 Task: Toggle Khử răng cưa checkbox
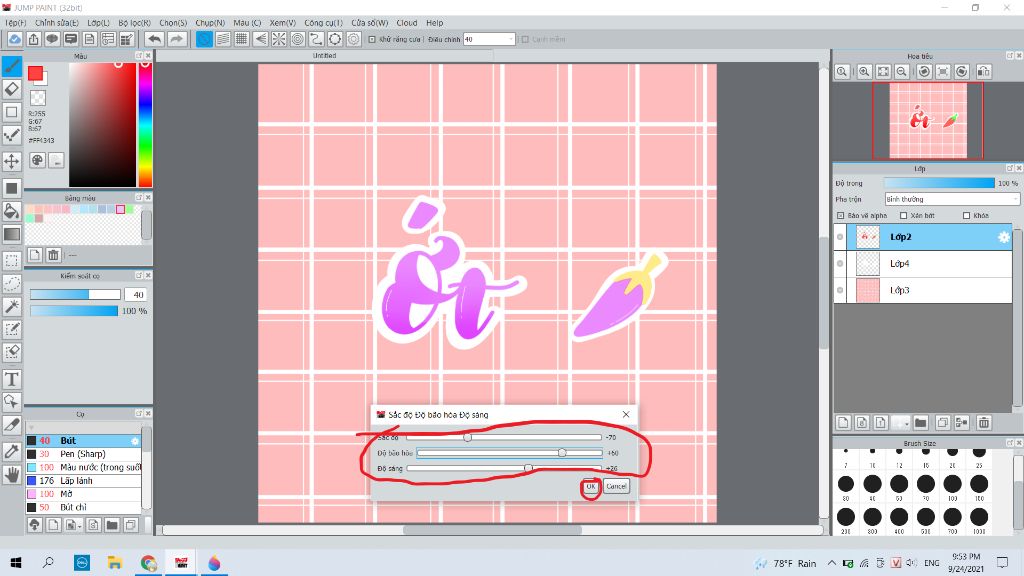[x=372, y=39]
